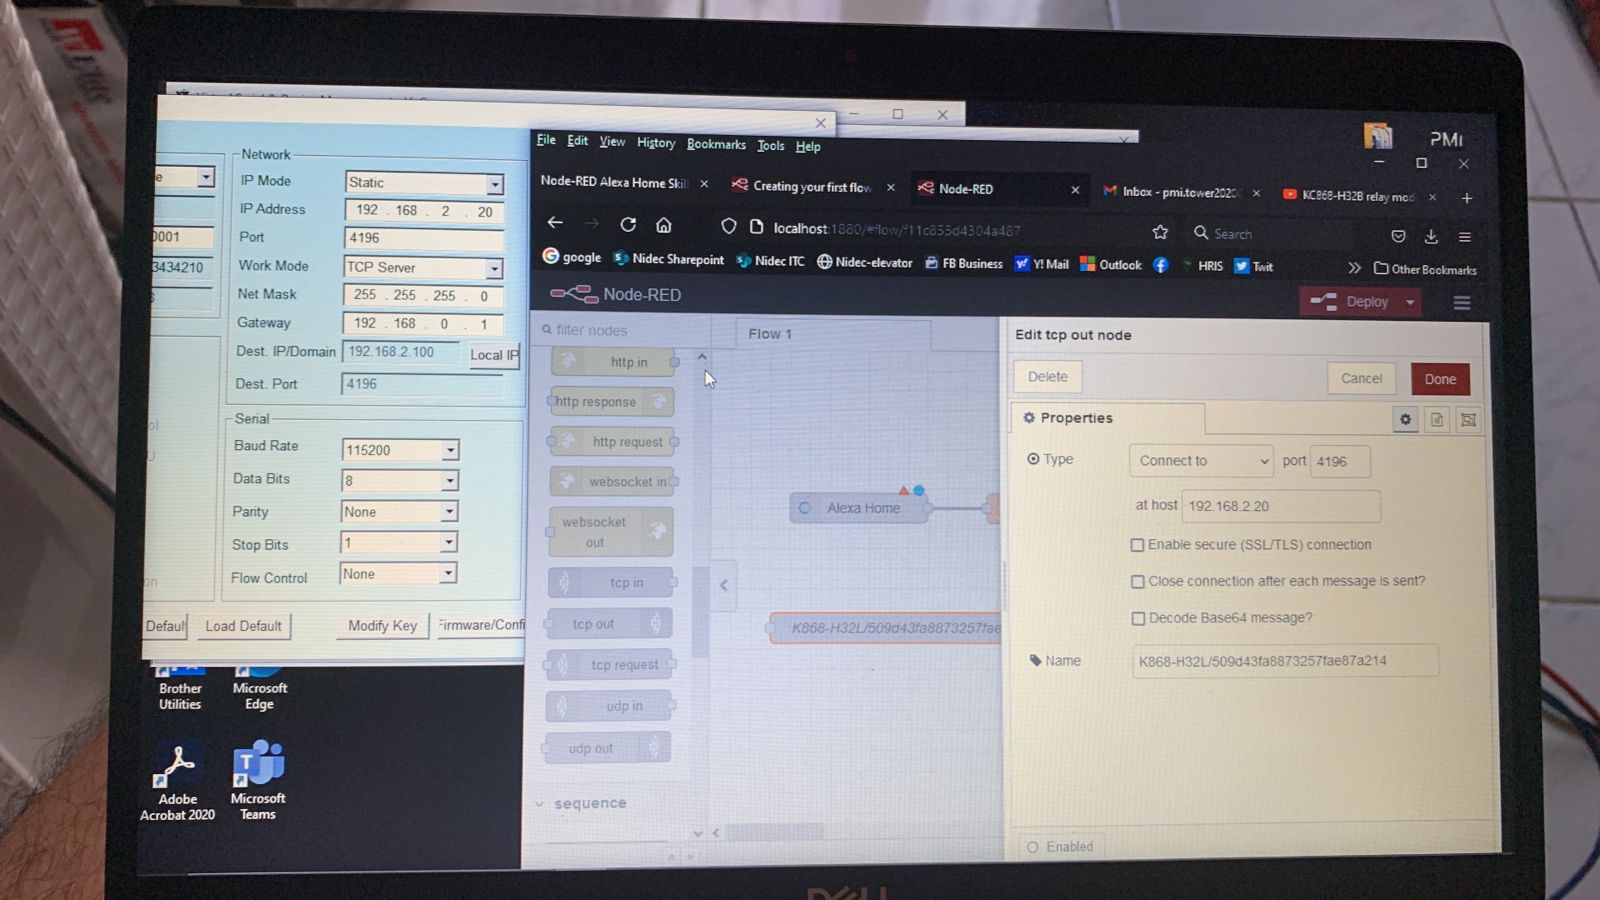This screenshot has width=1600, height=900.
Task: Open the Firefox downloads icon
Action: click(1431, 237)
